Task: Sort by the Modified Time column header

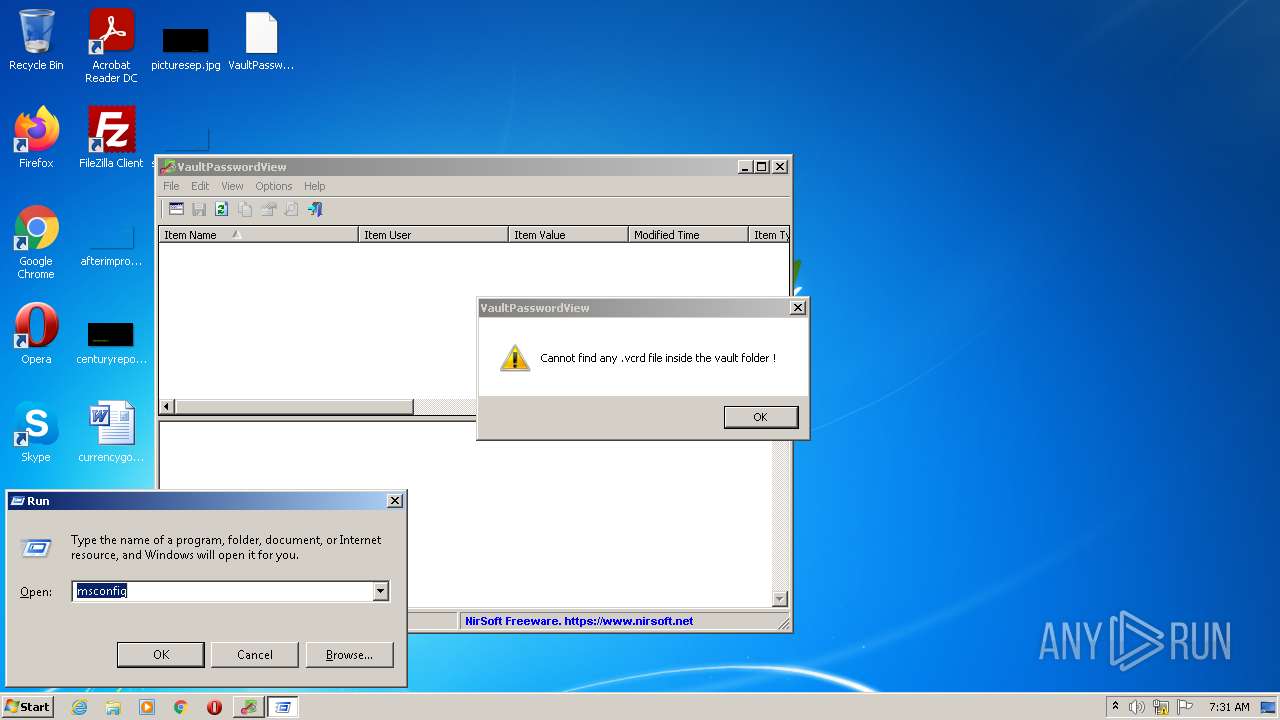Action: pos(688,235)
